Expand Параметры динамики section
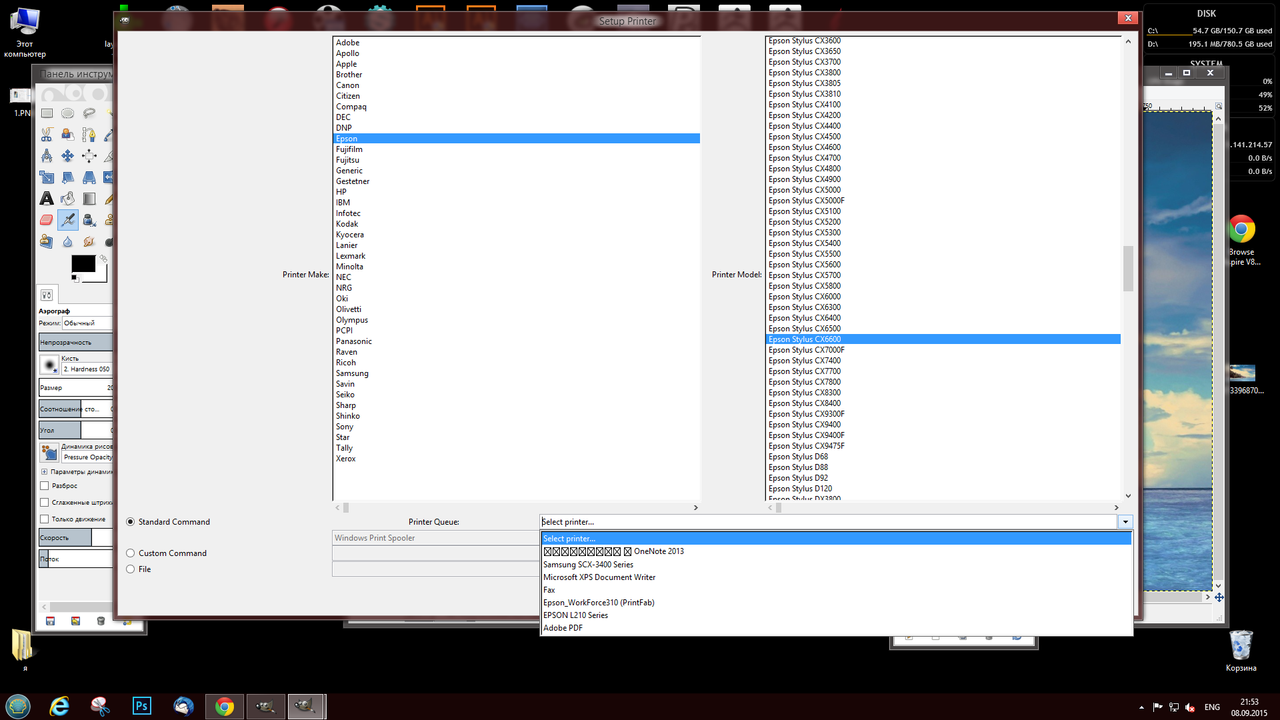The image size is (1280, 720). pyautogui.click(x=44, y=471)
